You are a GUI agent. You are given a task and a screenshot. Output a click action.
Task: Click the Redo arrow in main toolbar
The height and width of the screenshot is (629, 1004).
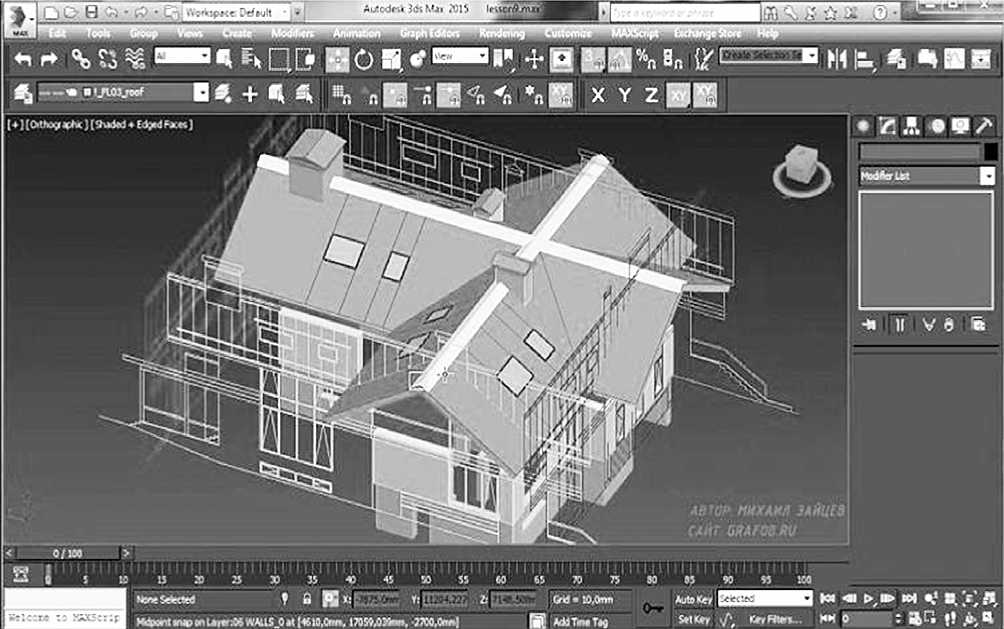49,60
